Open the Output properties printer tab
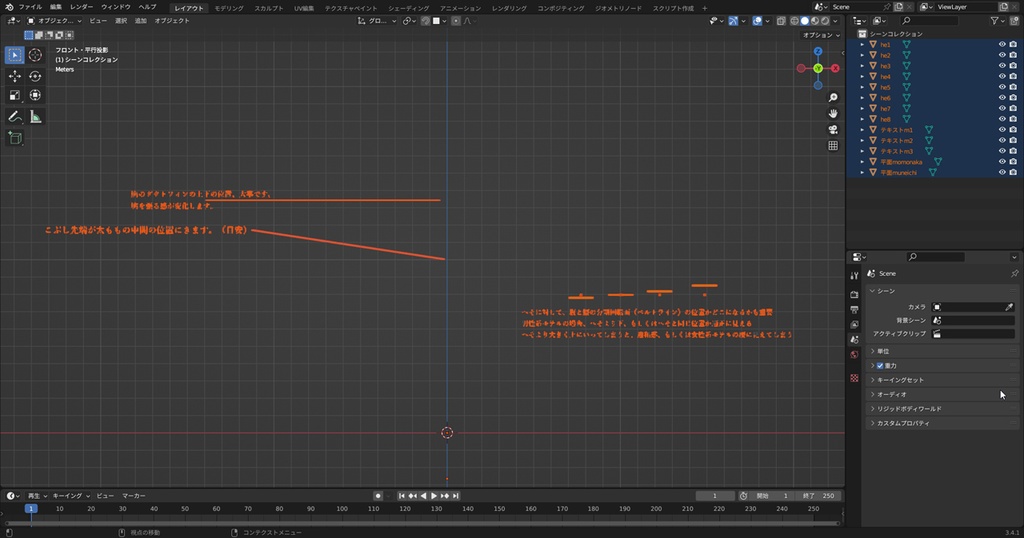 854,309
